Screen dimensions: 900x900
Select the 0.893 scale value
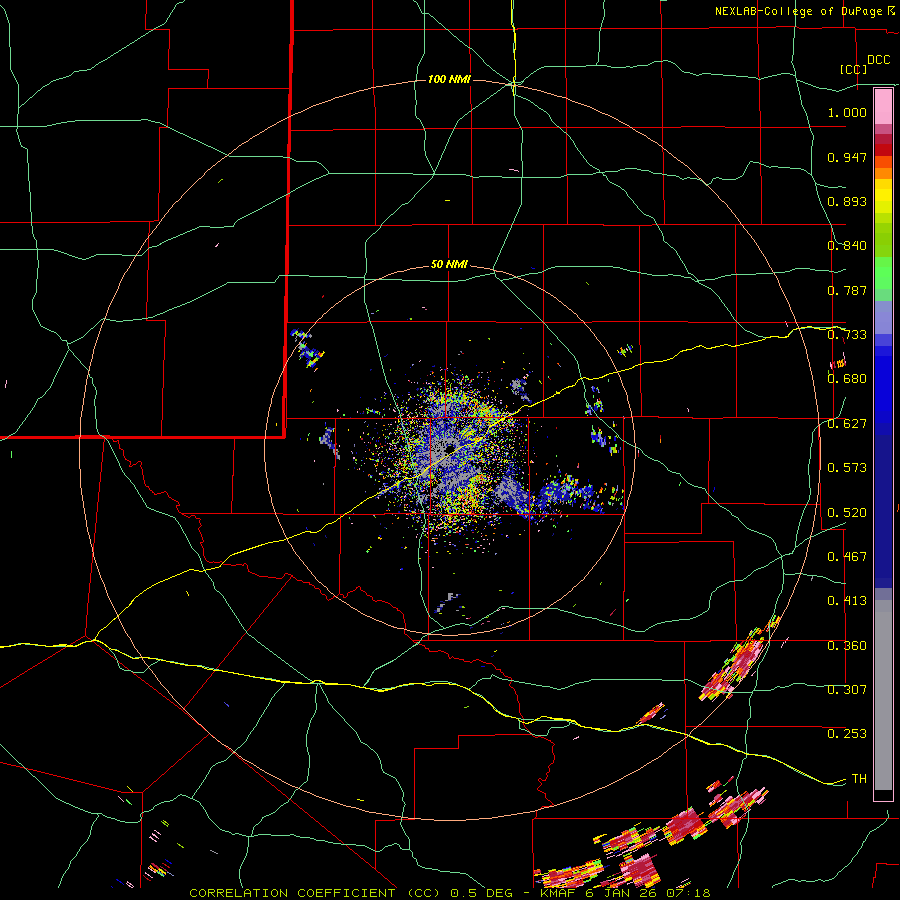(847, 201)
